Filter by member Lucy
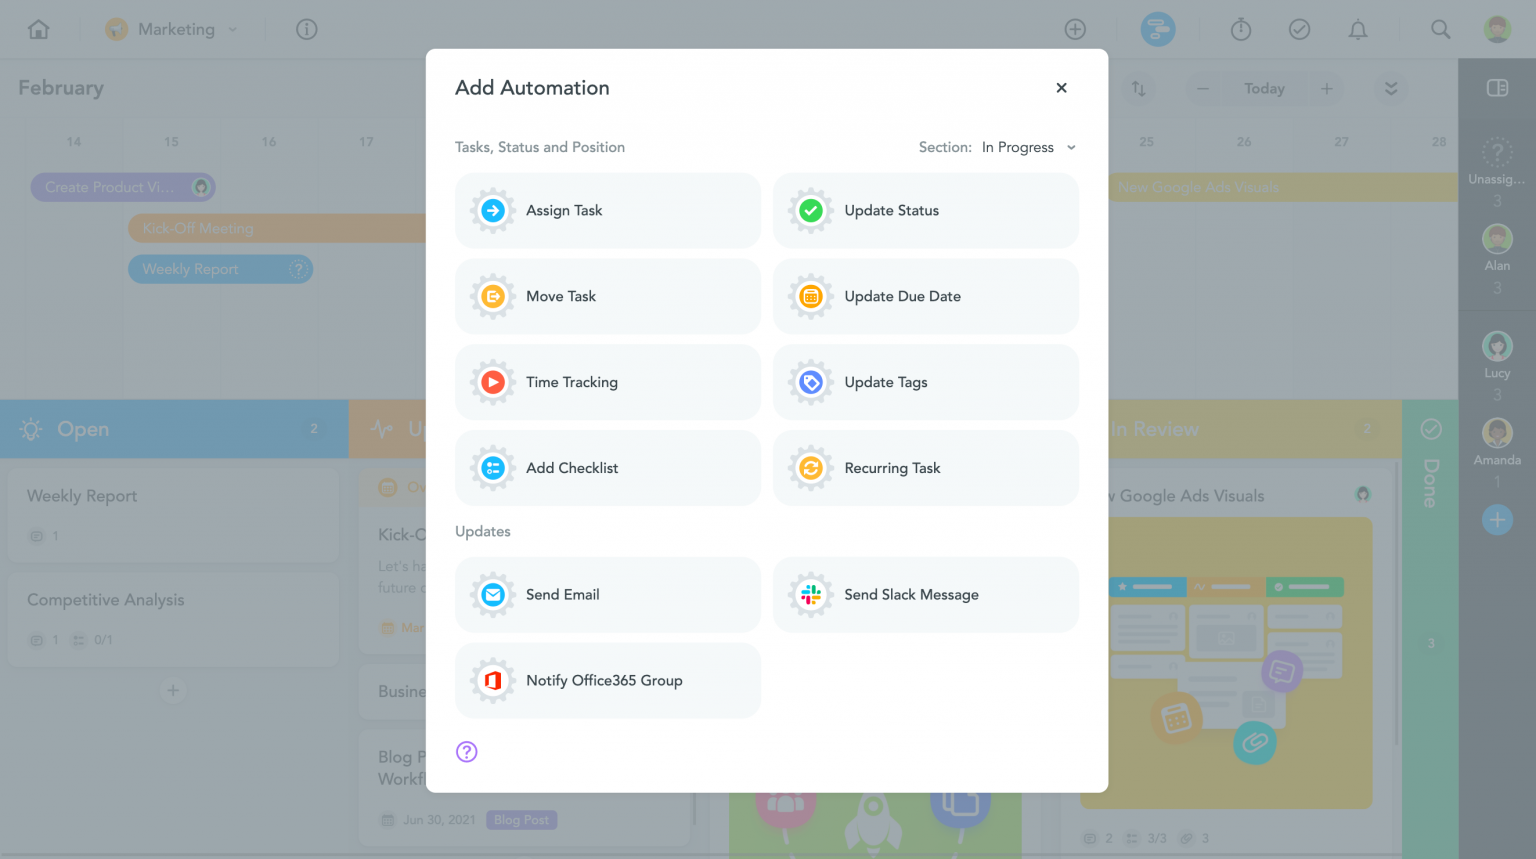Screen dimensions: 1536x859 1497,355
